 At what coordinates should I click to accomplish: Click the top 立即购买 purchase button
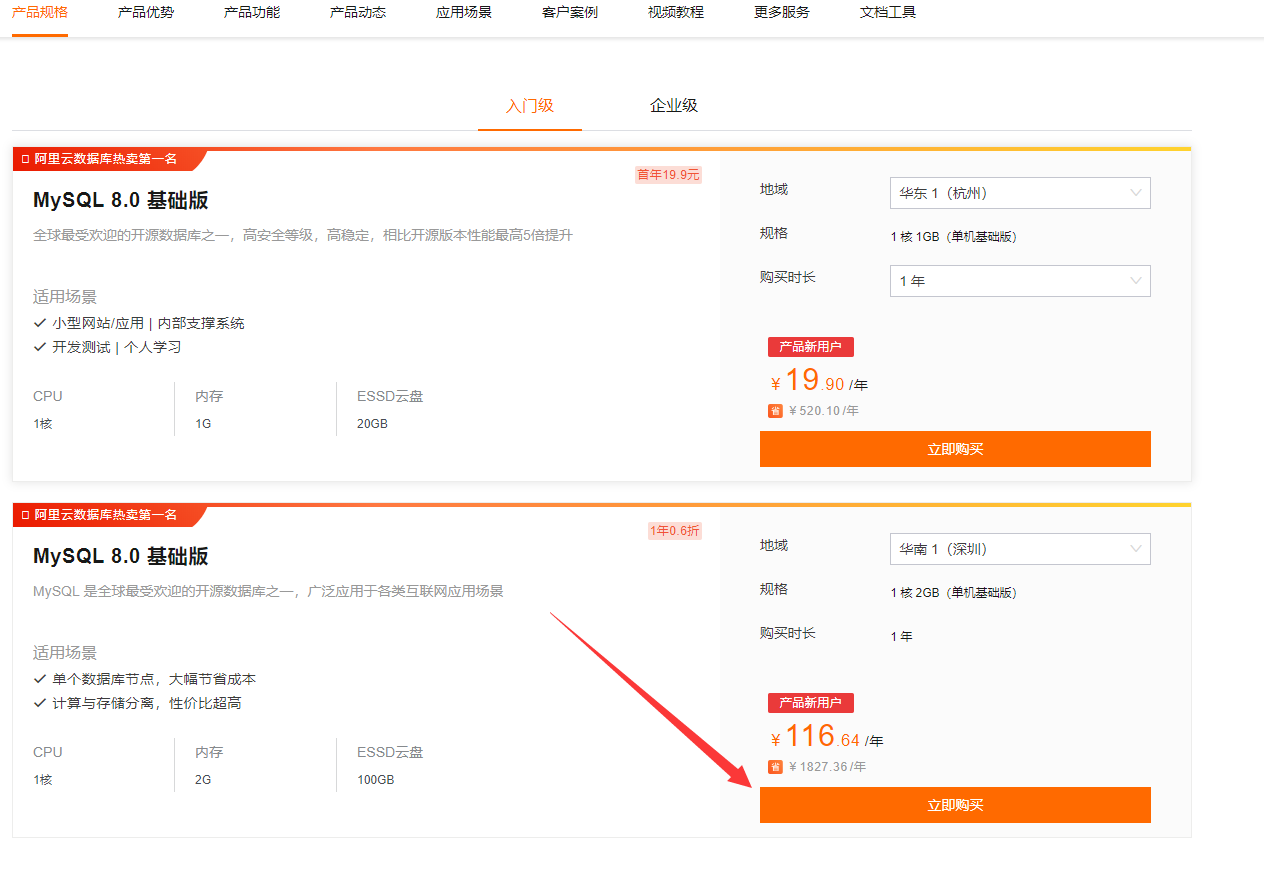(x=954, y=448)
